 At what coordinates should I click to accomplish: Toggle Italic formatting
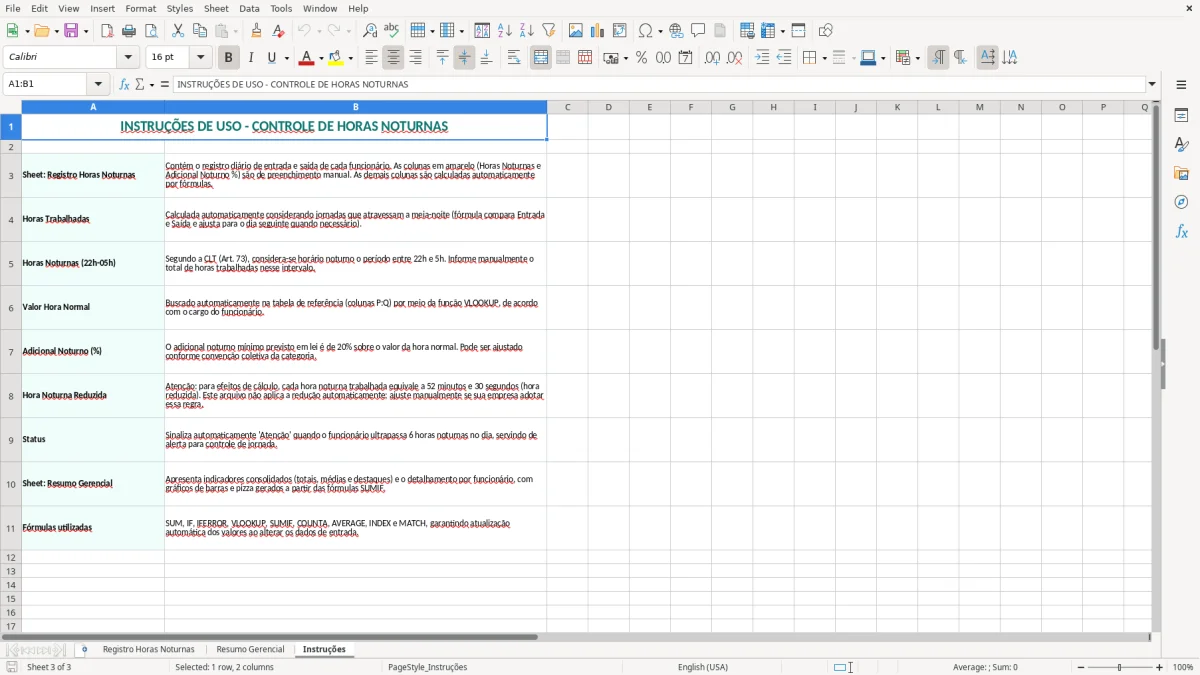click(x=251, y=58)
